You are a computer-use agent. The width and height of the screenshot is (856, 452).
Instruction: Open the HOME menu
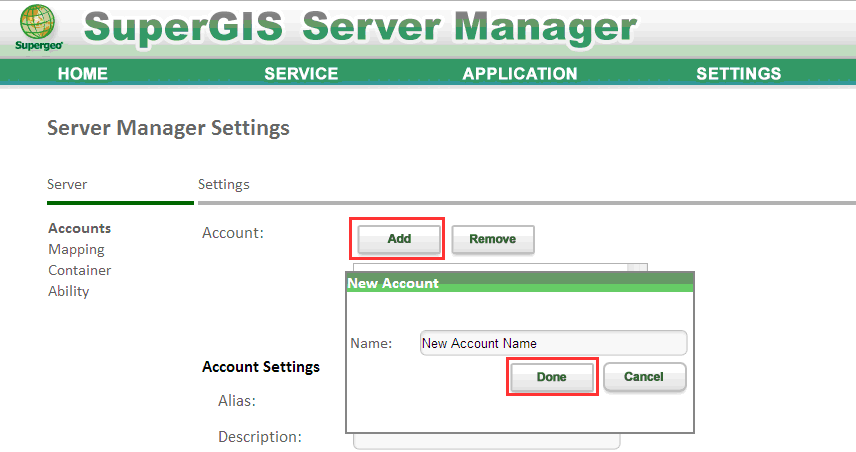82,73
